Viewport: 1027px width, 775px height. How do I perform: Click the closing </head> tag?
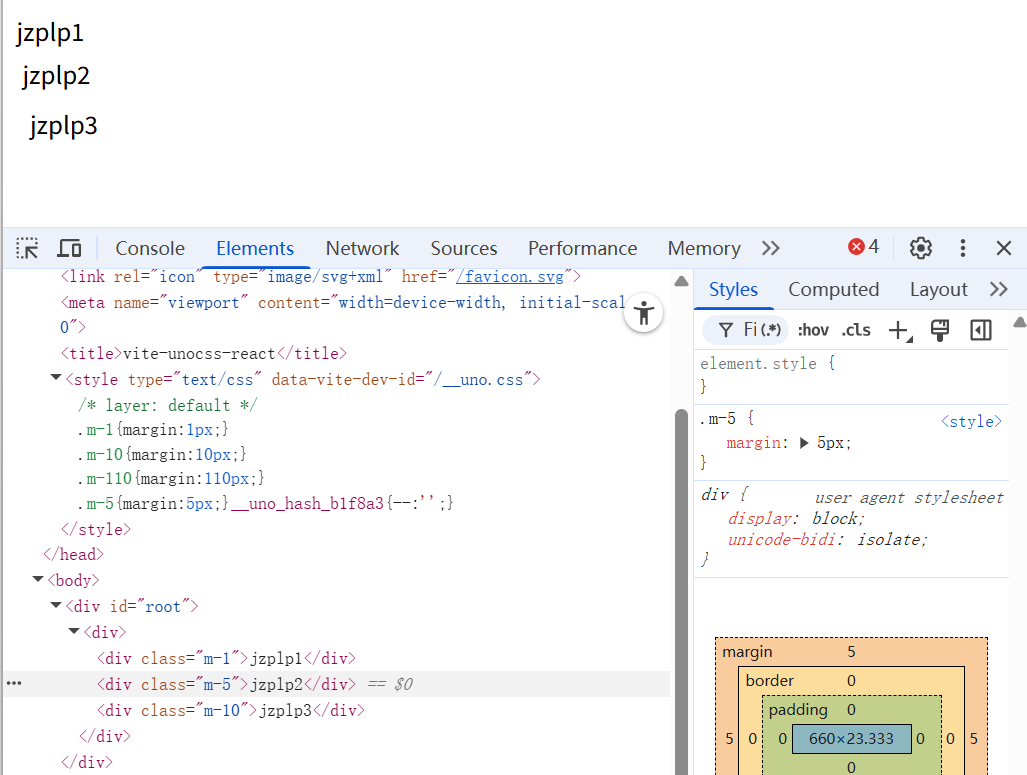[73, 554]
